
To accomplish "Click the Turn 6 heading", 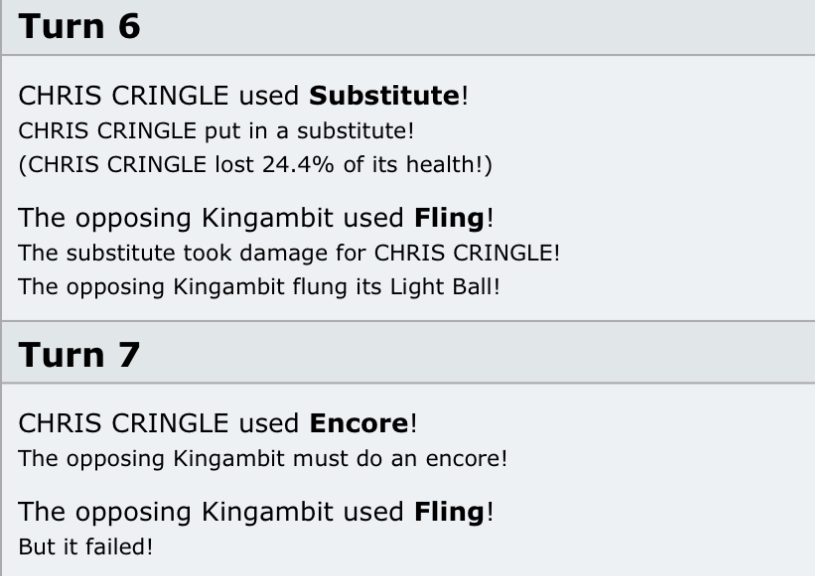I will coord(79,26).
